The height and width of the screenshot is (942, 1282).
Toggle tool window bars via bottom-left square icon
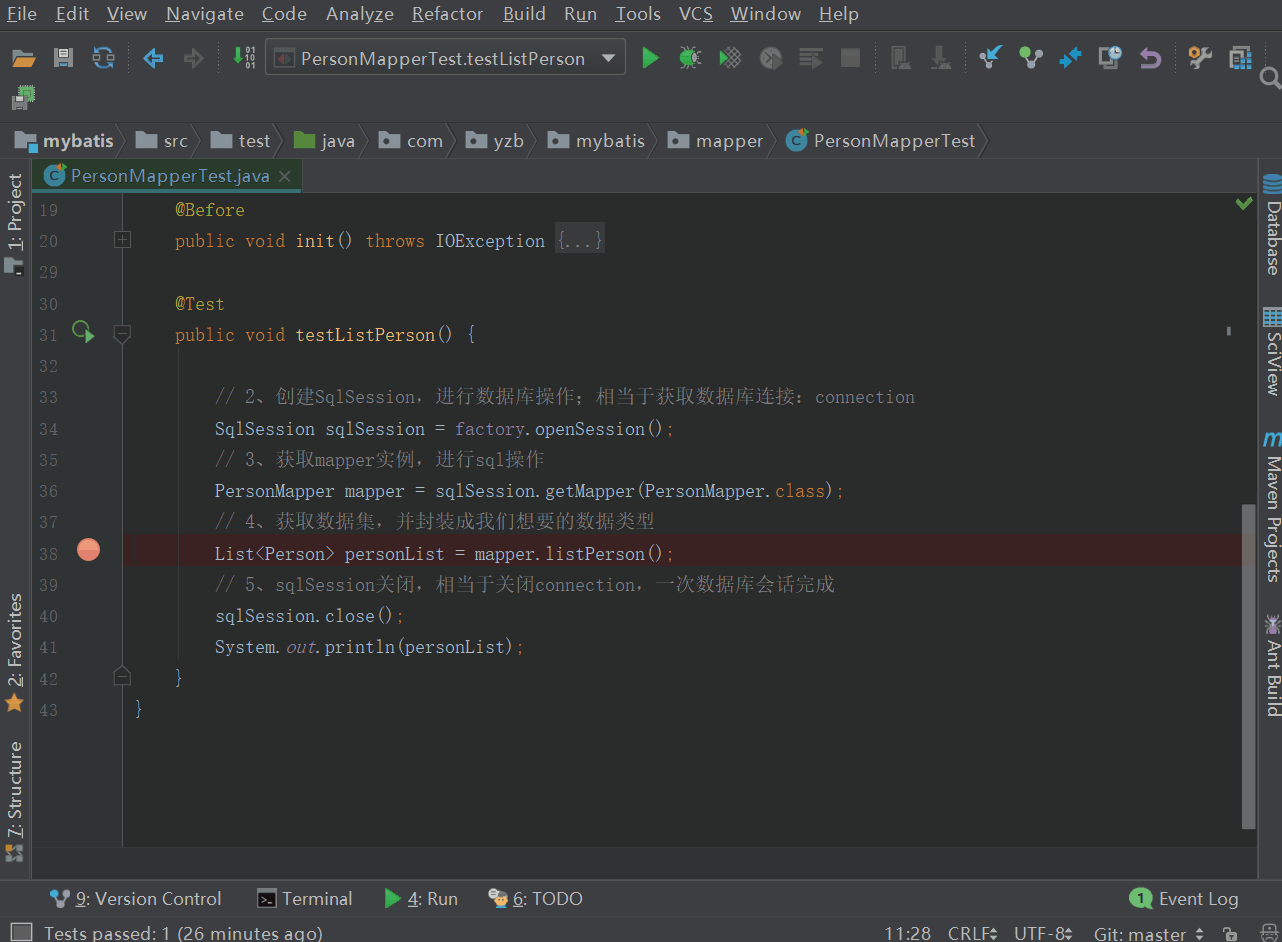coord(20,933)
